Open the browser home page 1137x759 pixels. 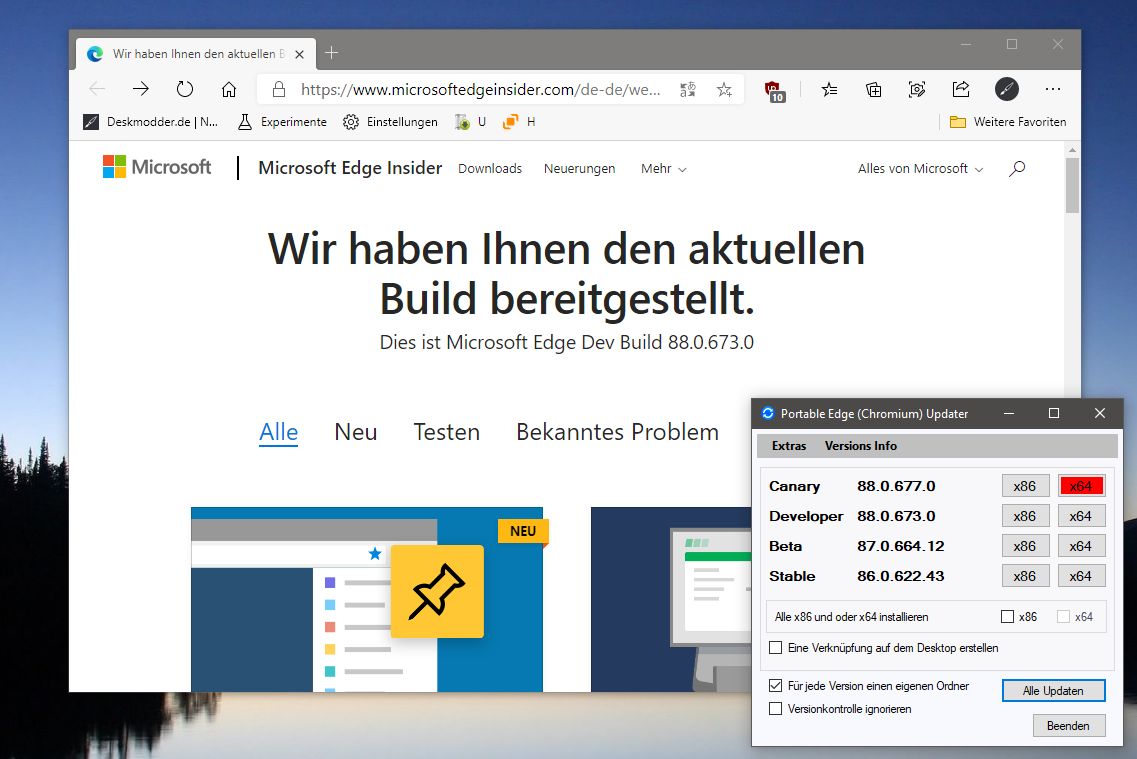pyautogui.click(x=229, y=89)
